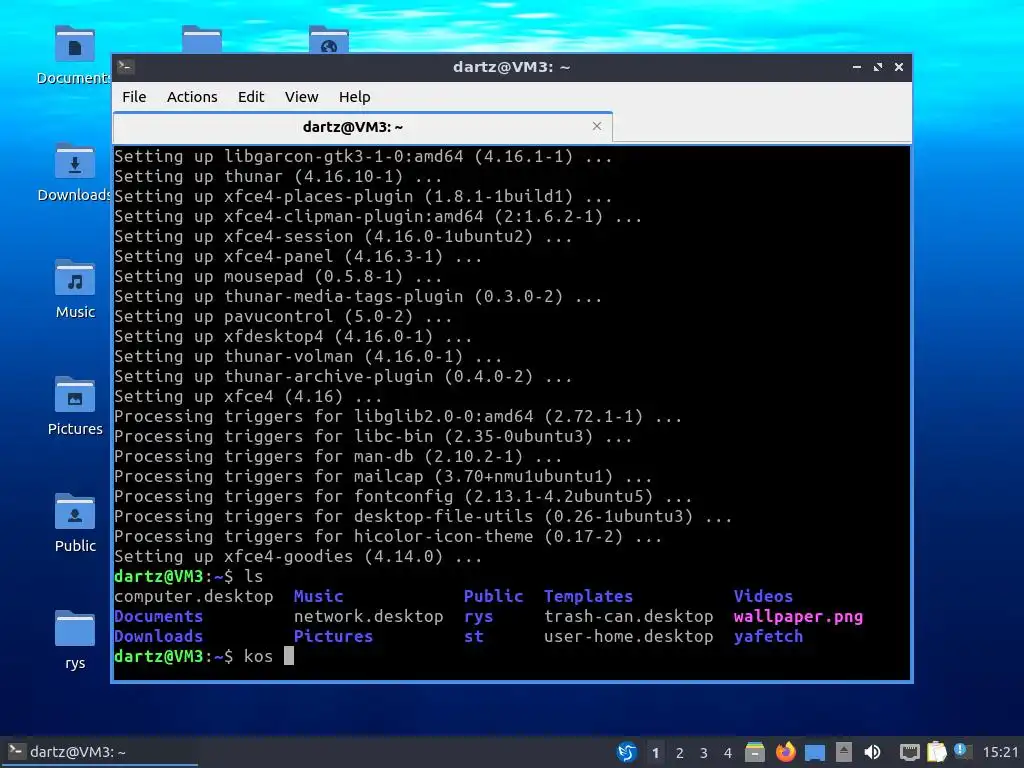This screenshot has height=768, width=1024.
Task: Click 'st' directory in ls output
Action: [x=473, y=636]
